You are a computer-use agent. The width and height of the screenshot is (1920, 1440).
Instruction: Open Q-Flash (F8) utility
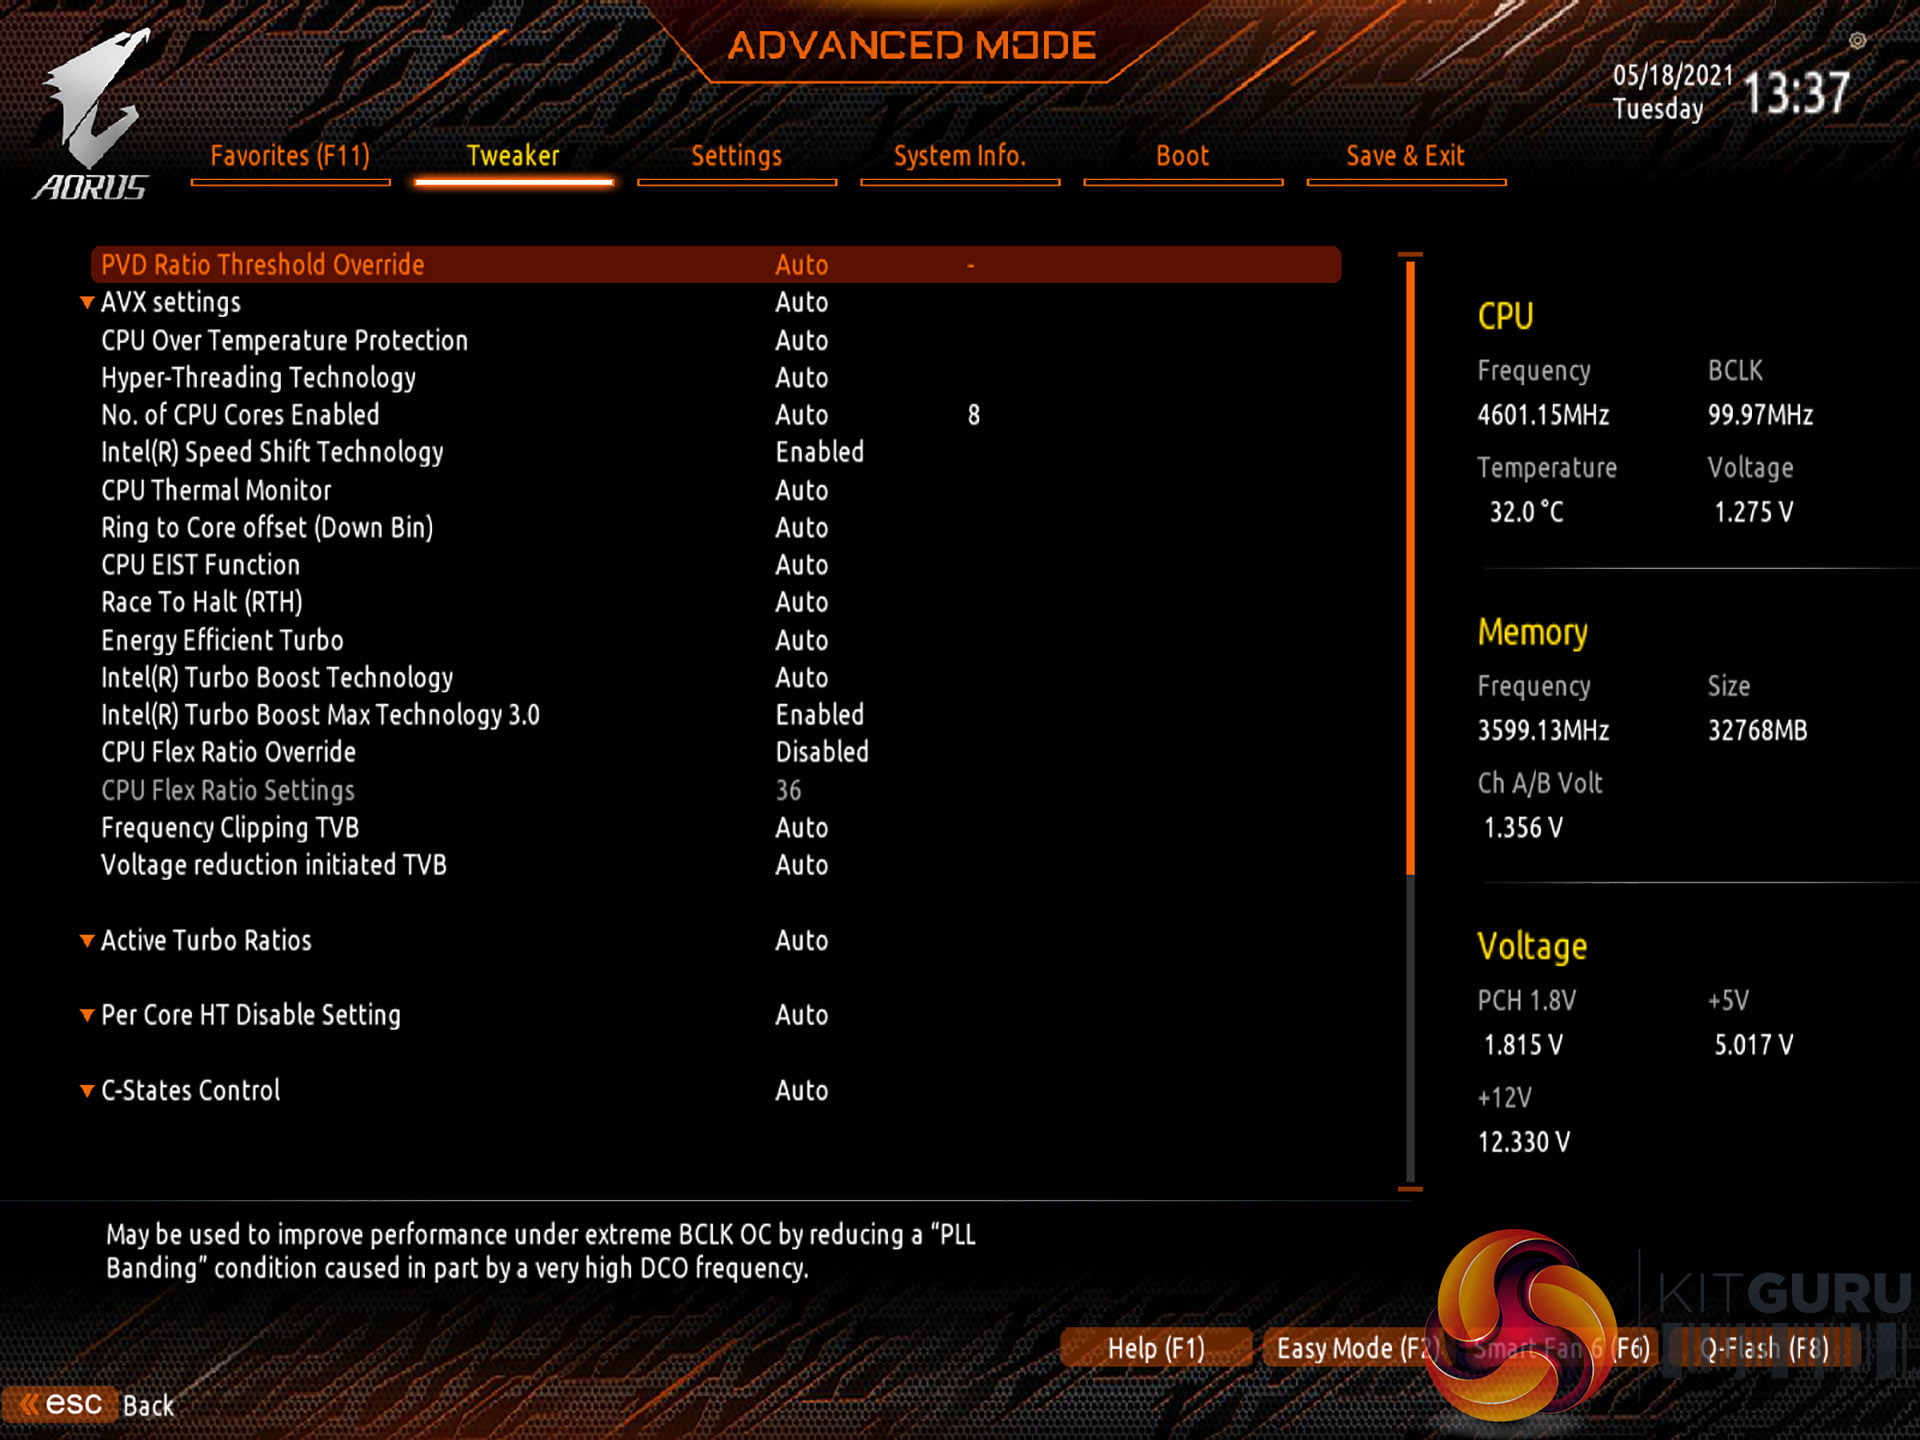(1764, 1348)
